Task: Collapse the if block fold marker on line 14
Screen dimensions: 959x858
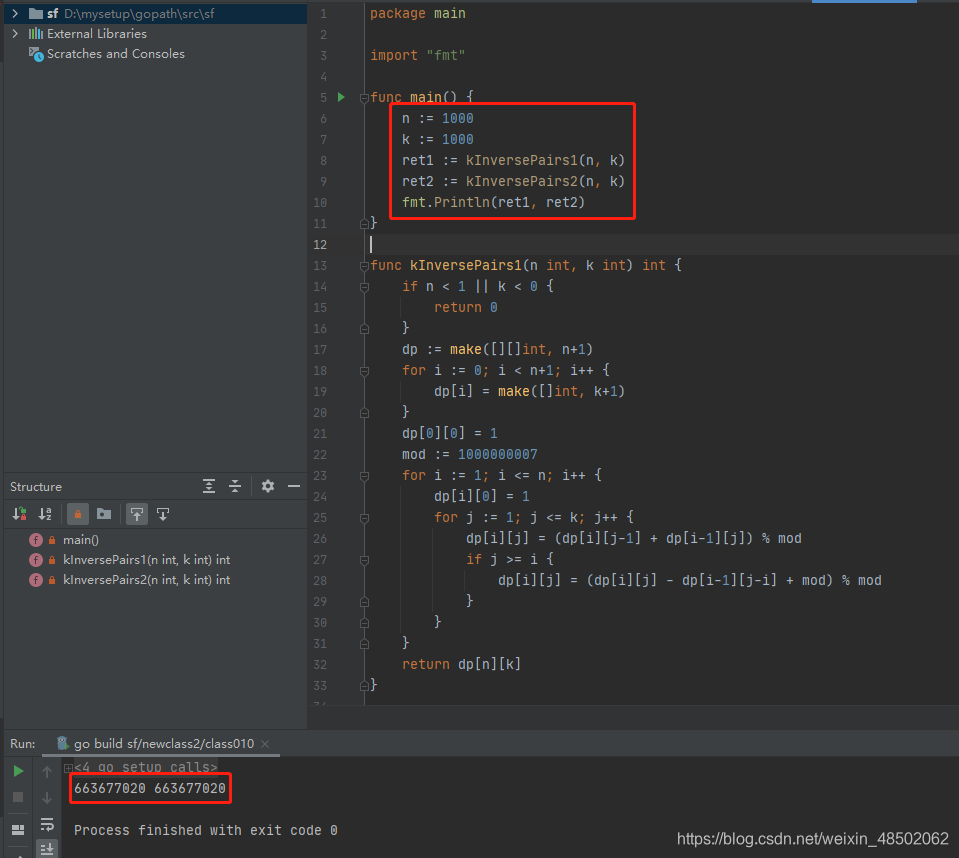Action: click(x=364, y=286)
